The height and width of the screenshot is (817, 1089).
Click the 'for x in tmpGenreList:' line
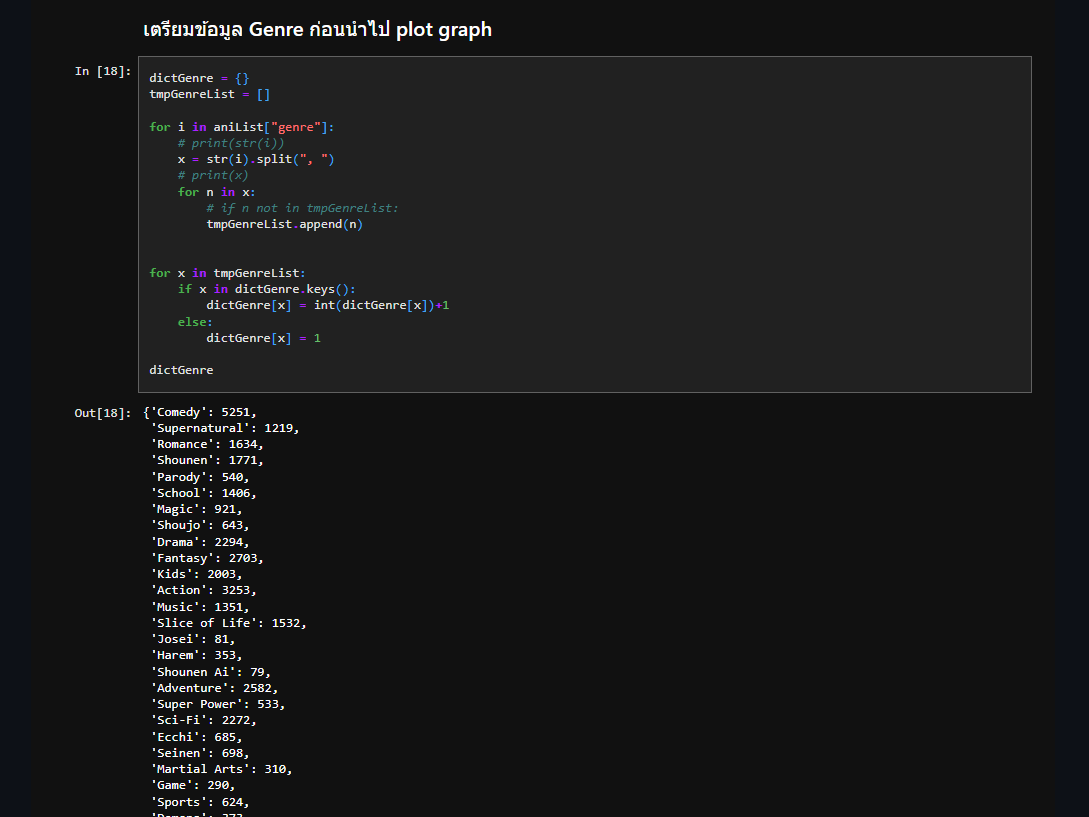tap(227, 273)
